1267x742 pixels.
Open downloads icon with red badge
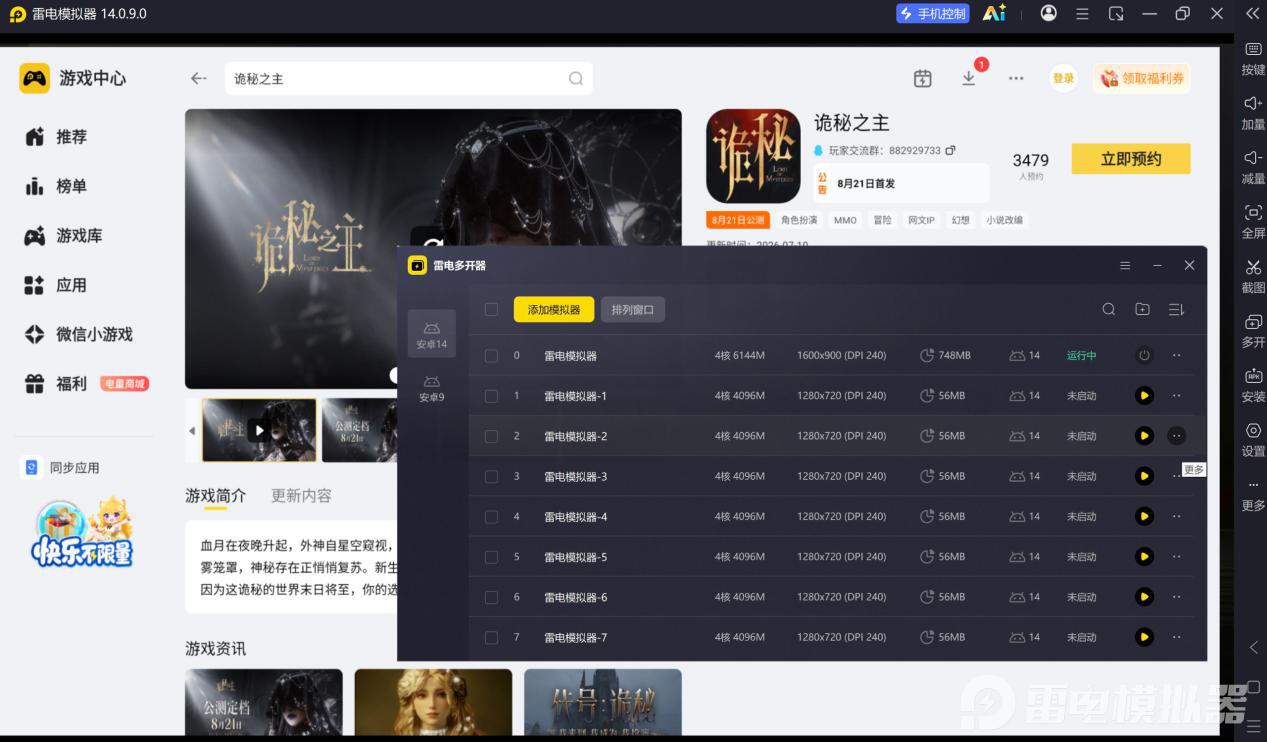click(969, 78)
